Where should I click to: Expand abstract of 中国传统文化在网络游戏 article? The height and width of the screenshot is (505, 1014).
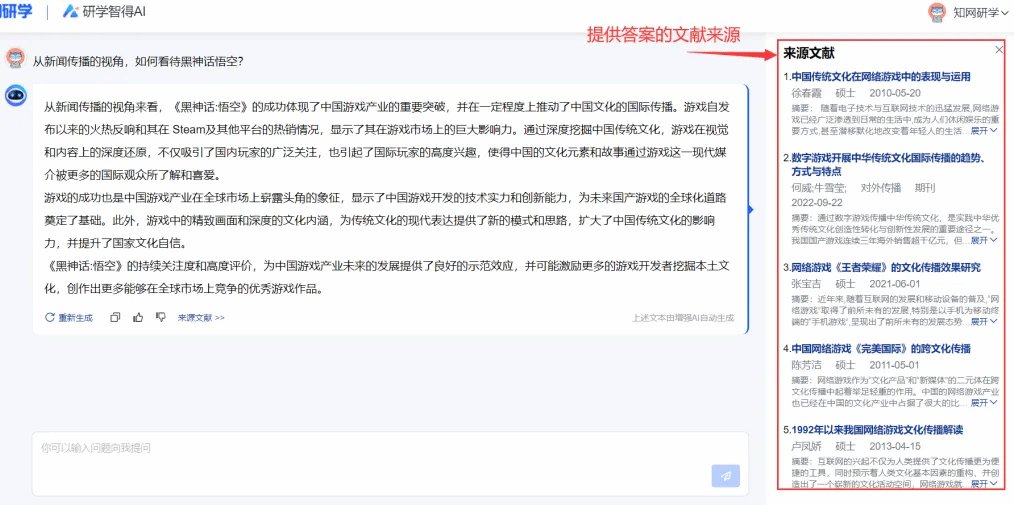tap(984, 131)
